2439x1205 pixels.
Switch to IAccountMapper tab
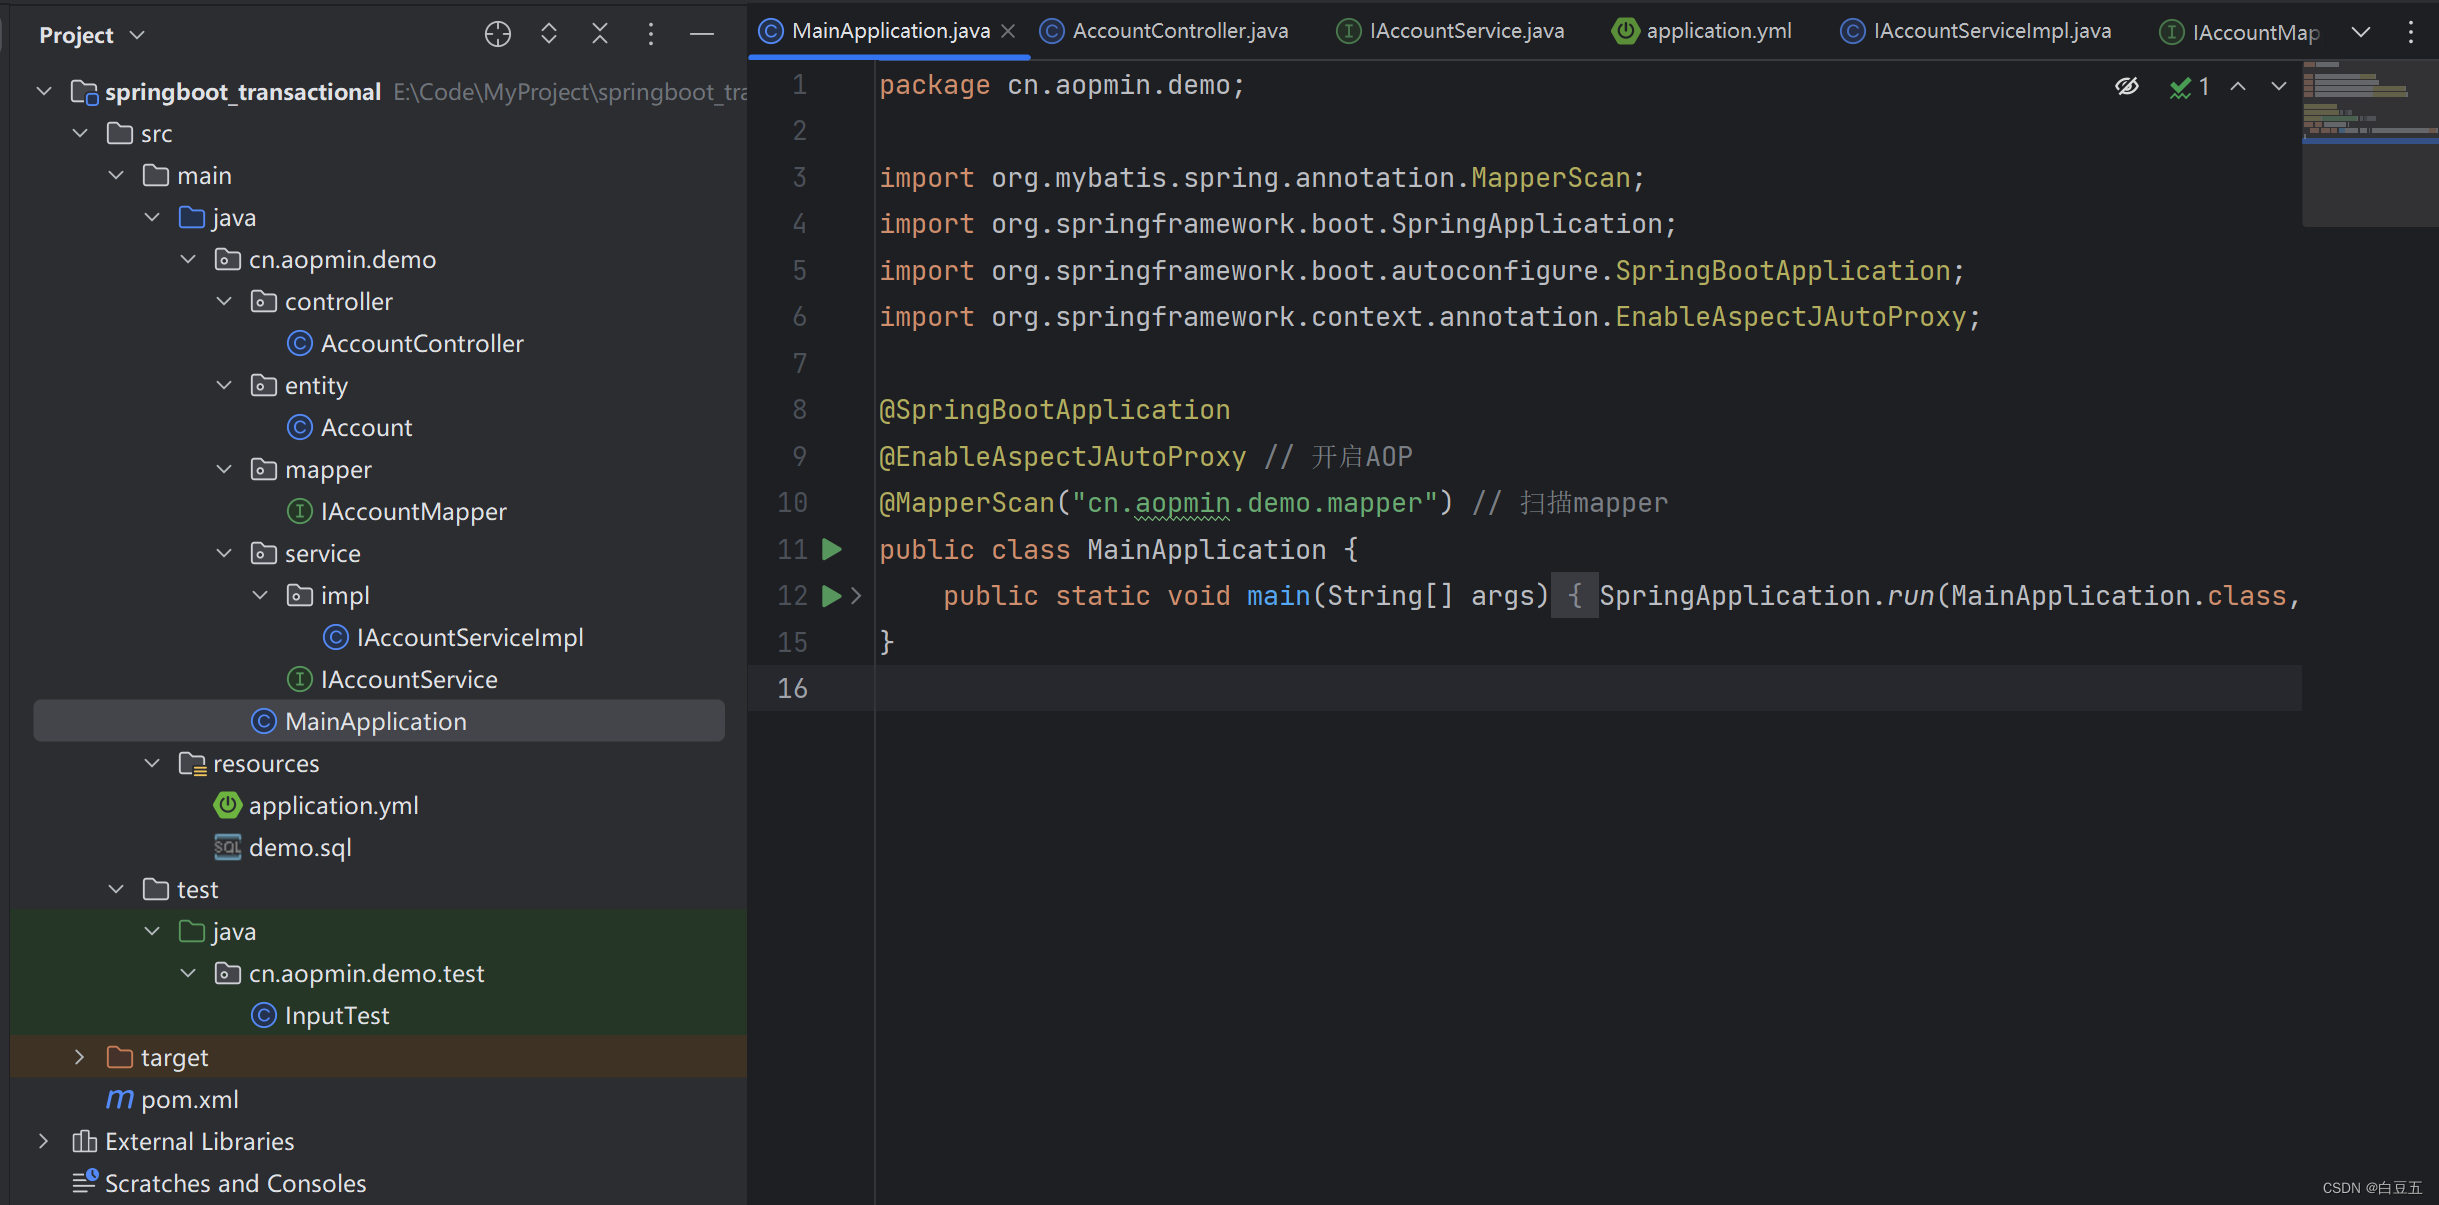coord(2239,32)
